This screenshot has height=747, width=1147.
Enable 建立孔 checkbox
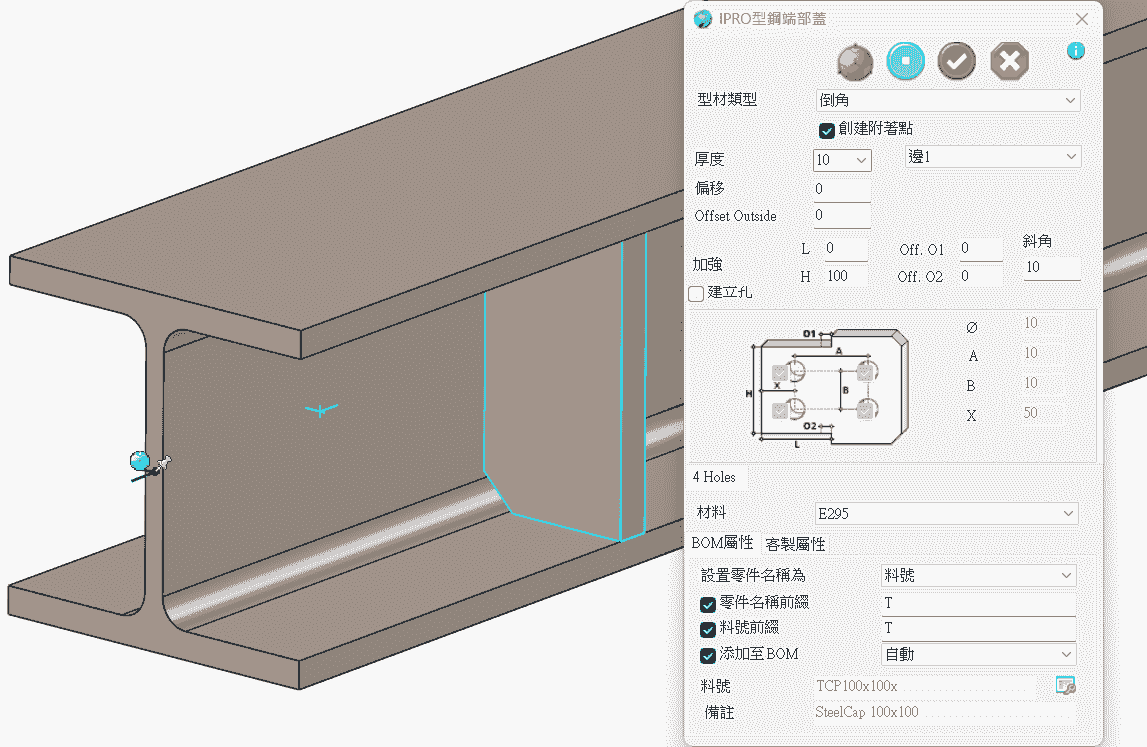point(696,293)
